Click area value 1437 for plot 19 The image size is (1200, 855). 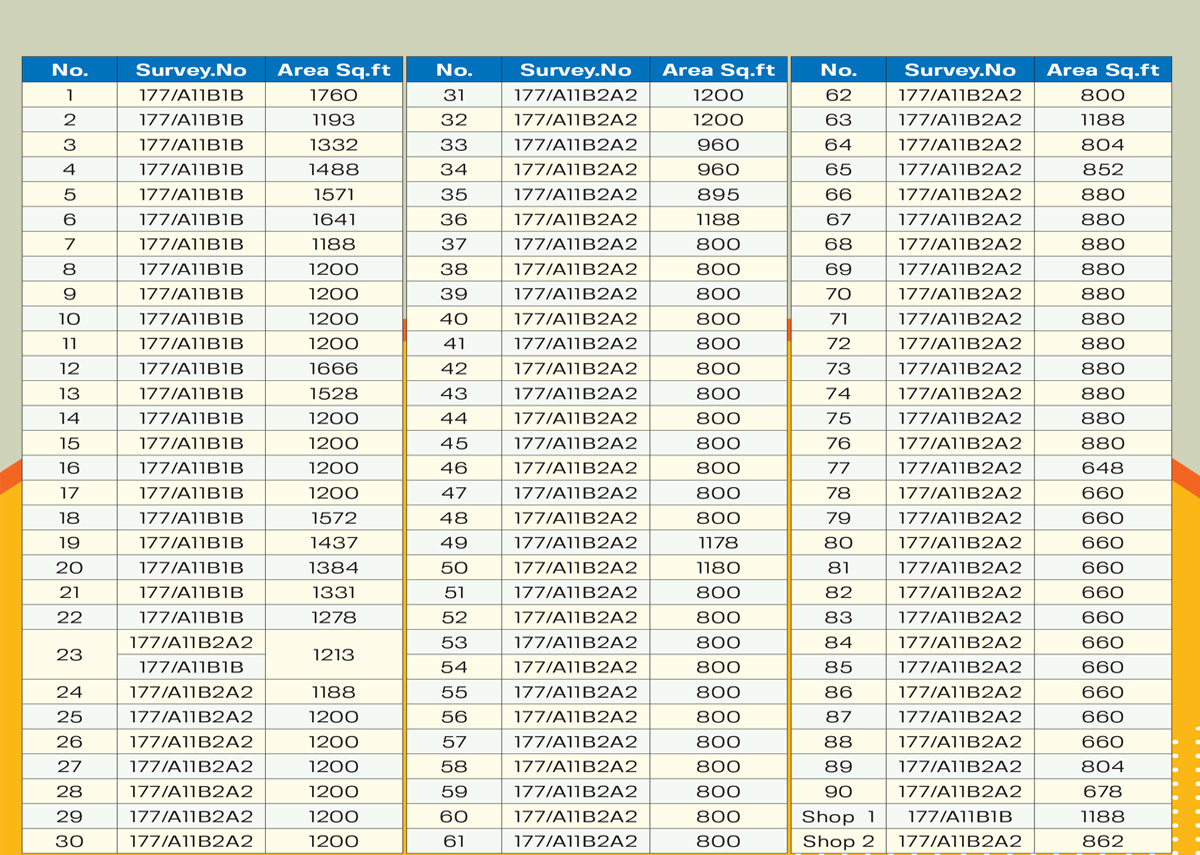point(333,543)
